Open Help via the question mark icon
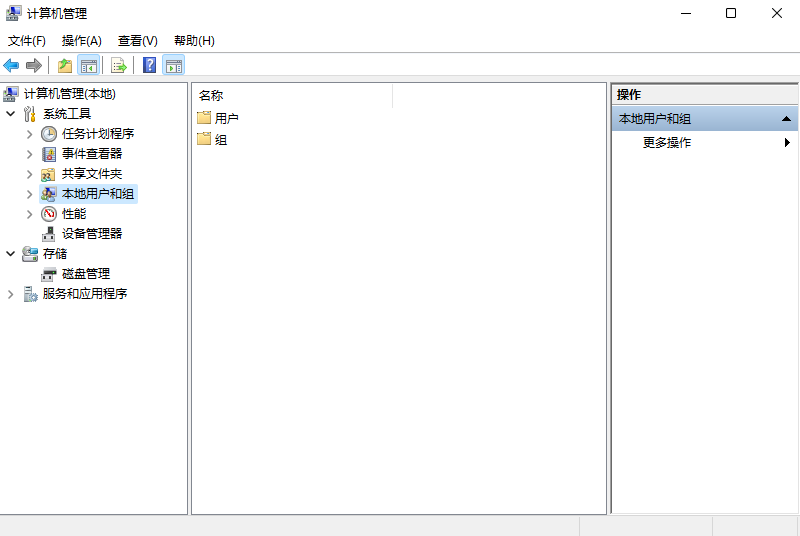 click(149, 65)
